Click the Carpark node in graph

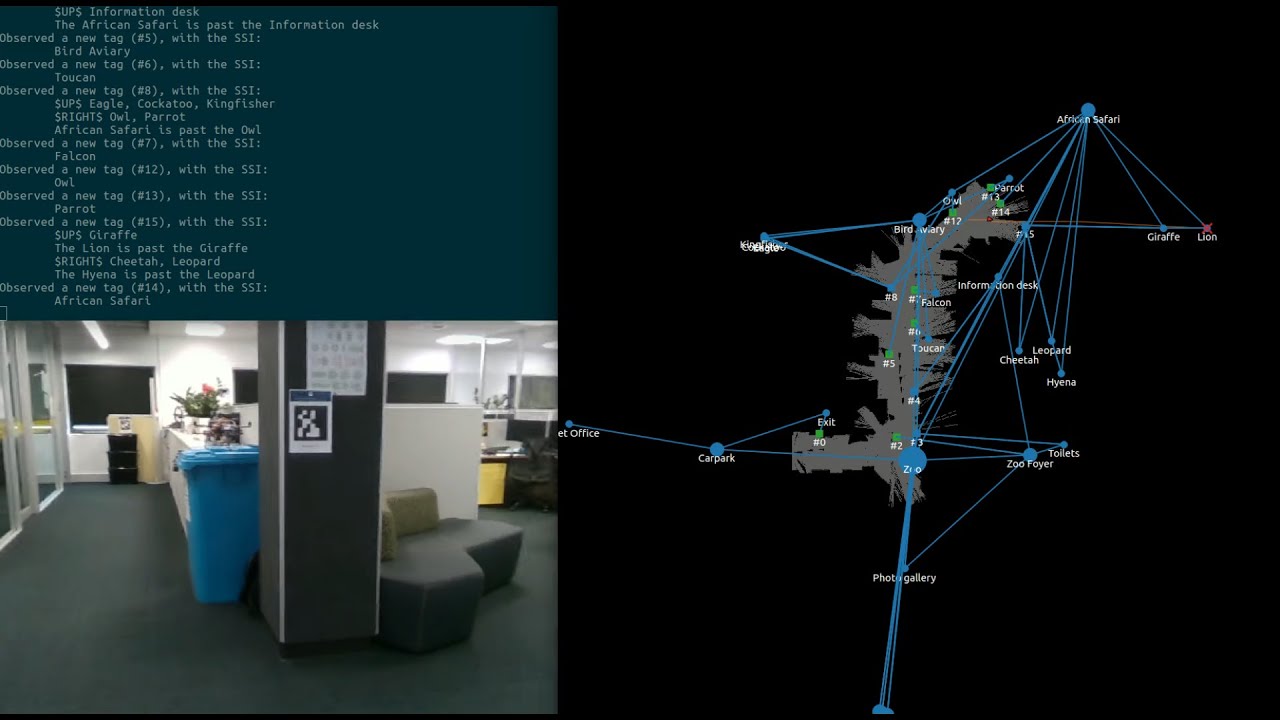pos(716,449)
